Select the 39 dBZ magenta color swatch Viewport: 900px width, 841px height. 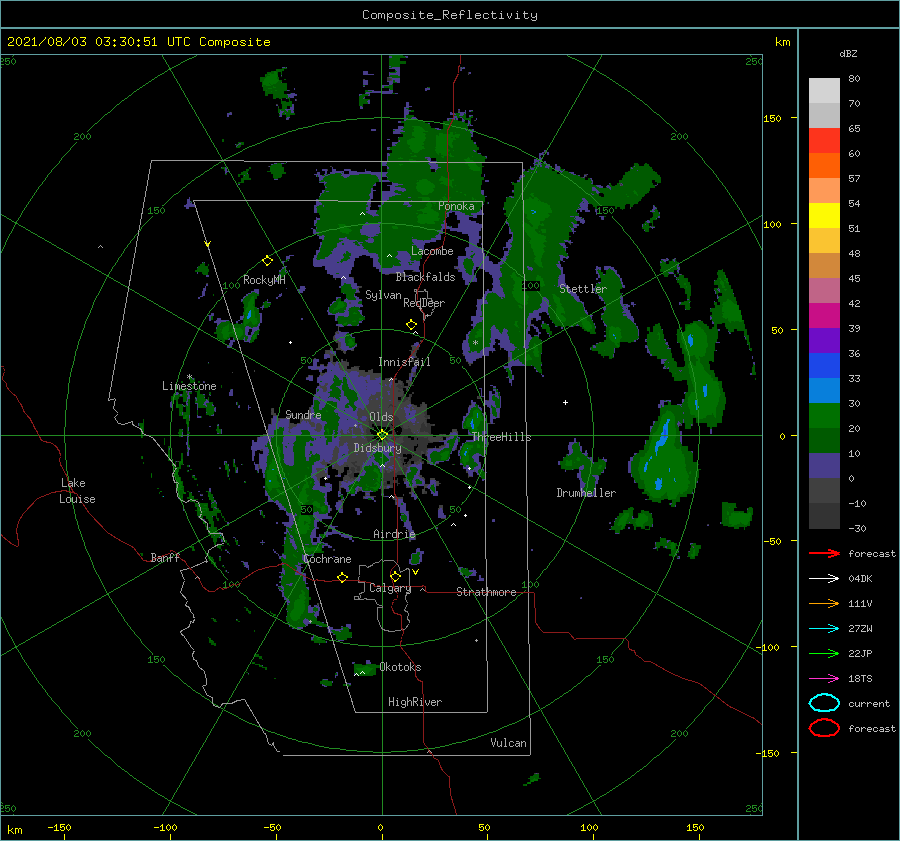click(x=824, y=316)
